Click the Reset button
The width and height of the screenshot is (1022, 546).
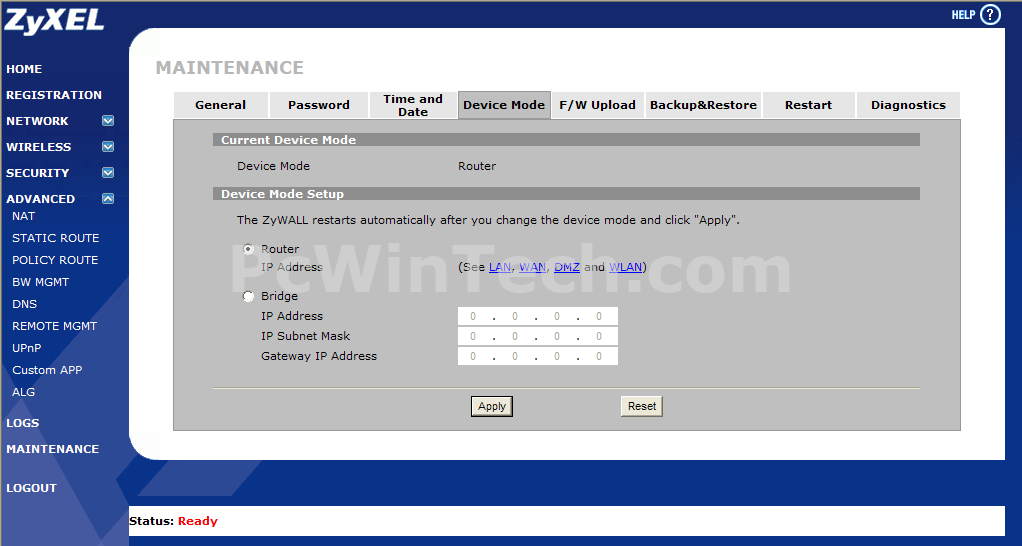tap(641, 406)
